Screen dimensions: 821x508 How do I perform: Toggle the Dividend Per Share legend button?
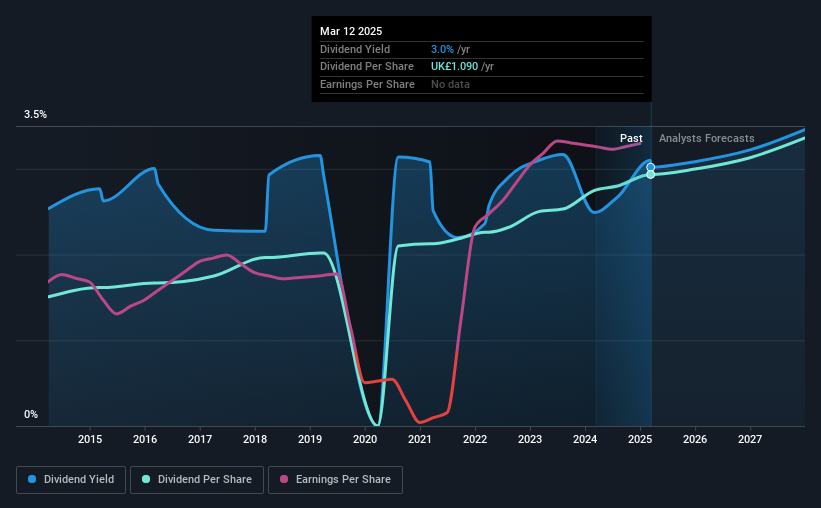click(197, 480)
